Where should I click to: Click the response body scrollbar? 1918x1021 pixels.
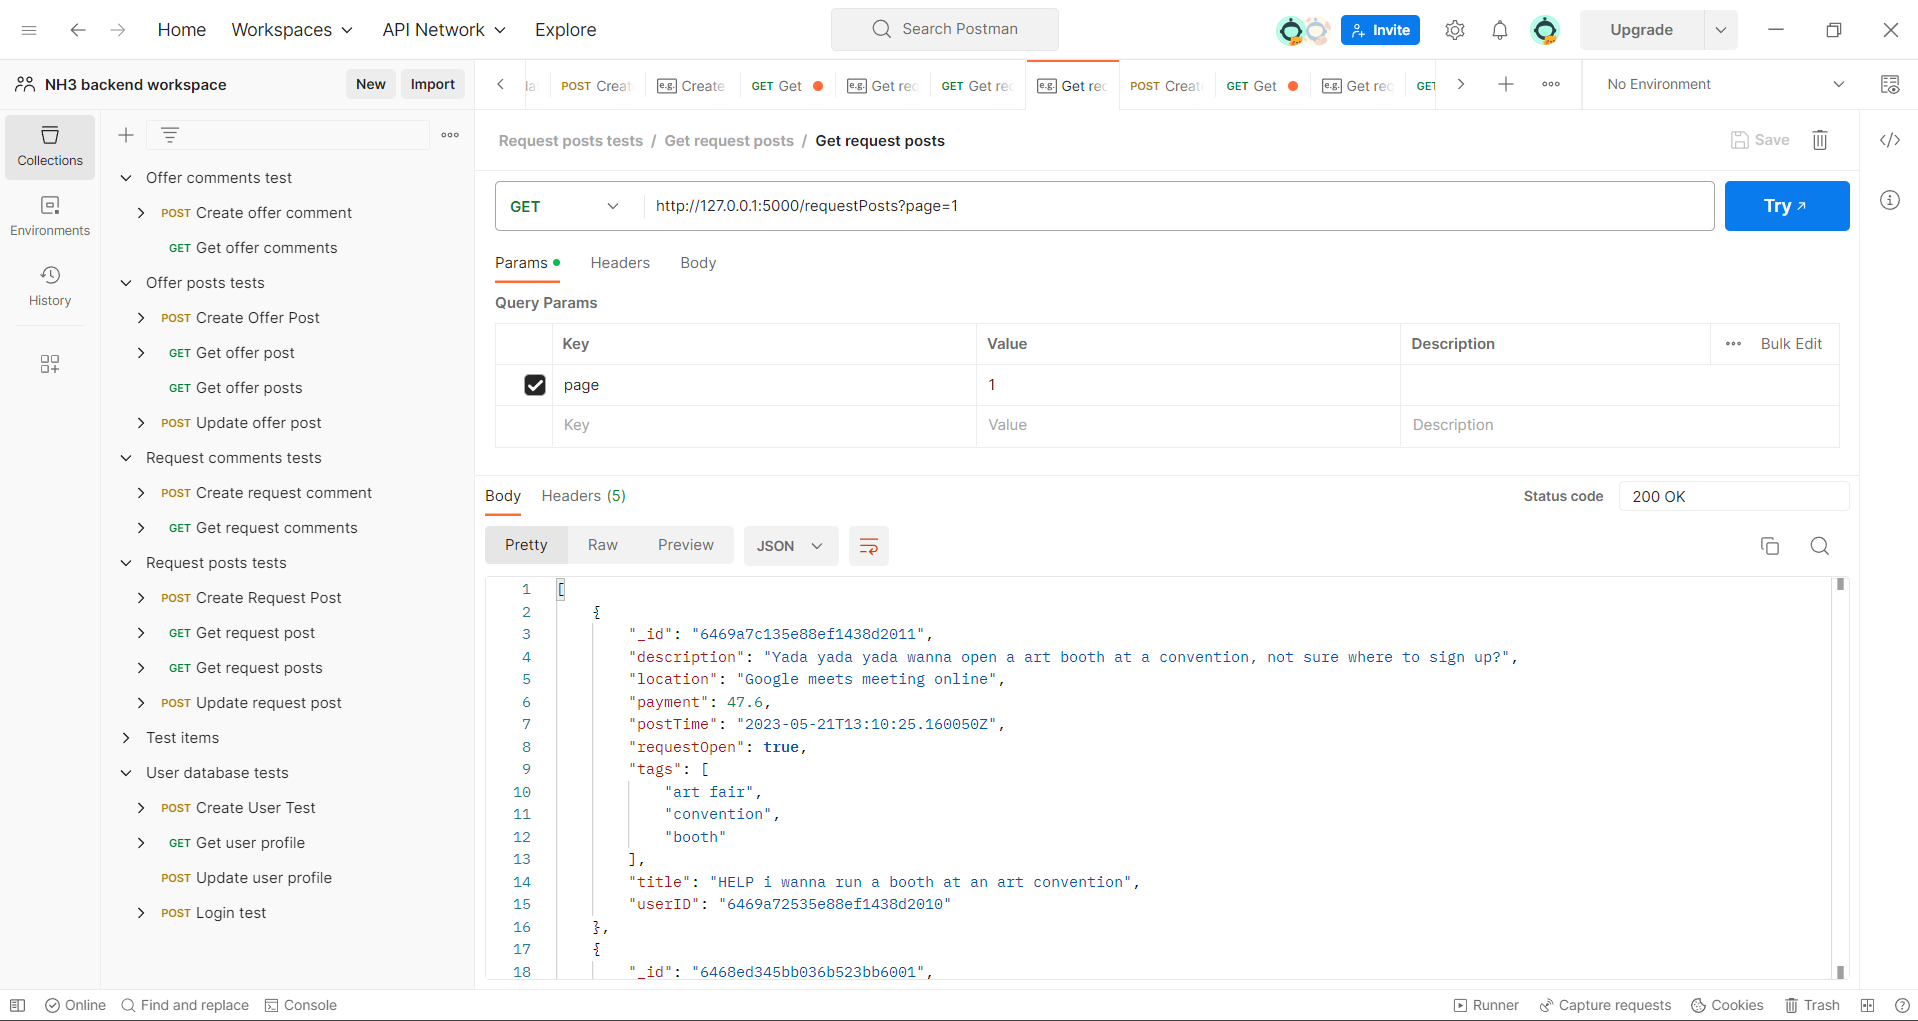pos(1840,778)
